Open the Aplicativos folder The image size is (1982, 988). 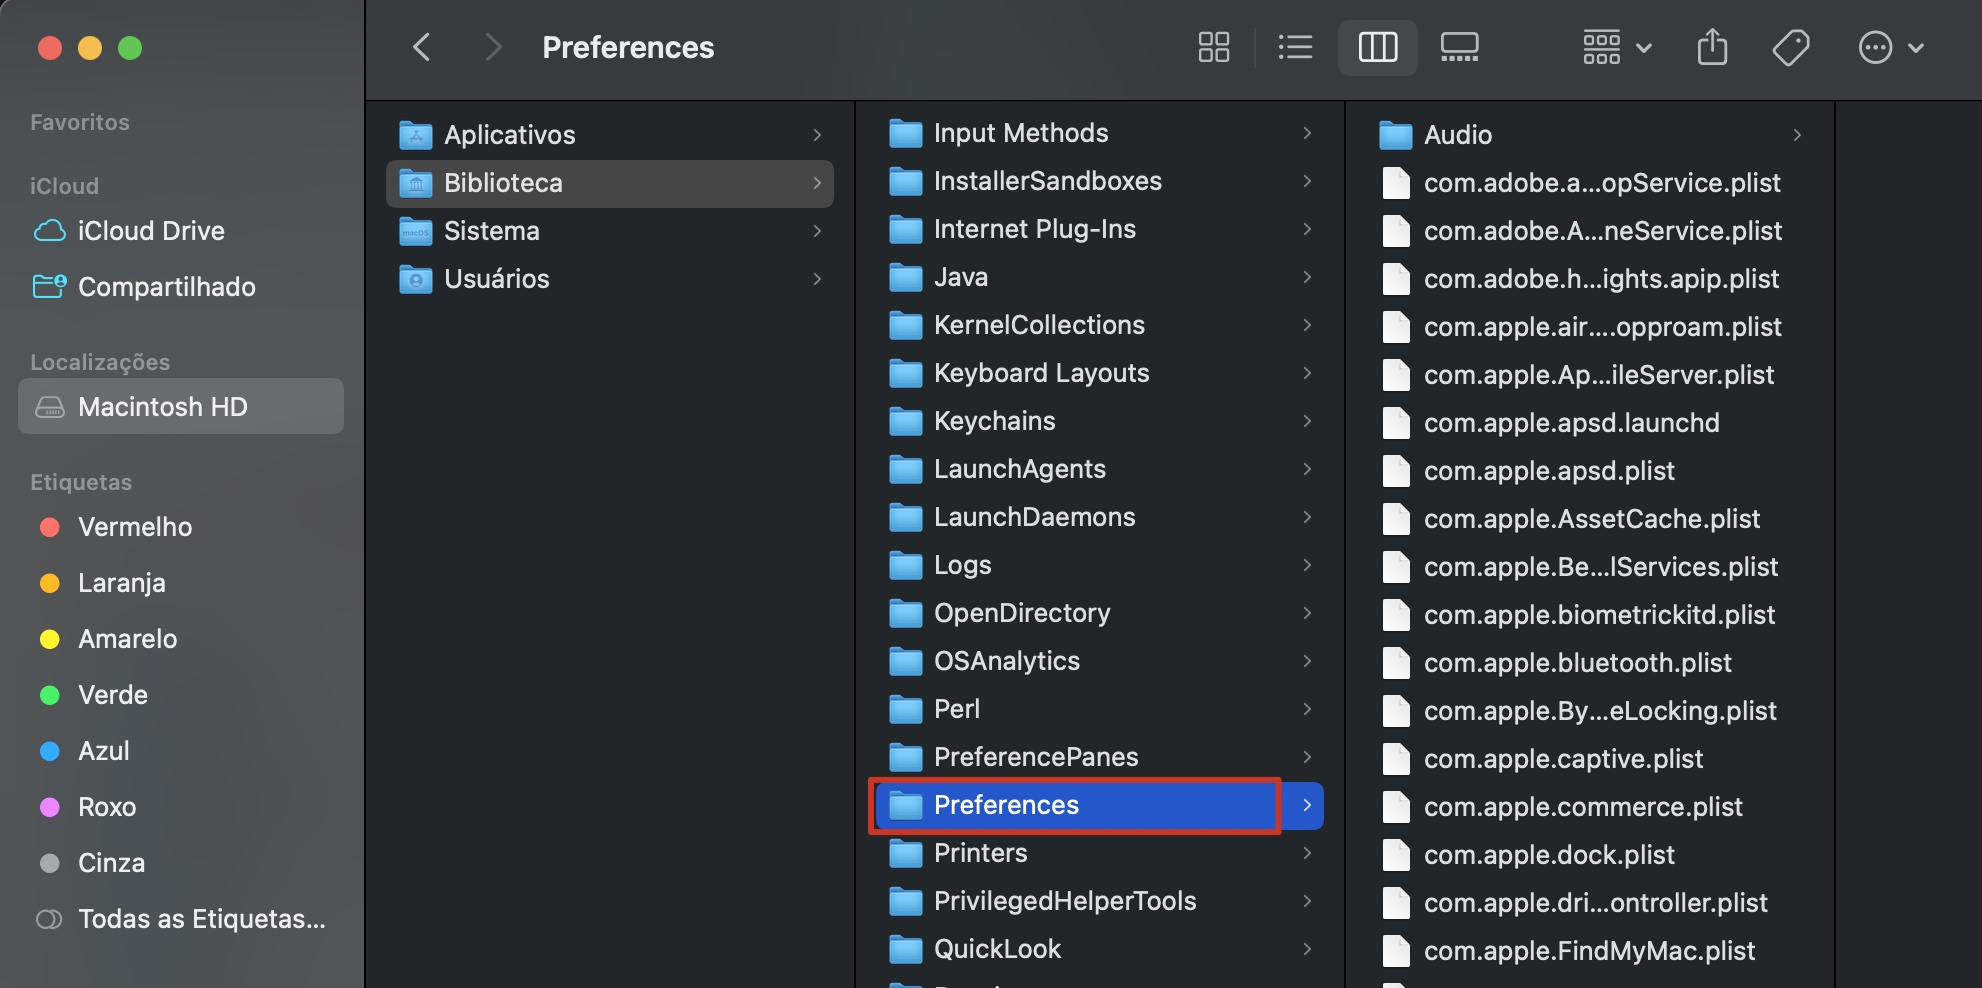coord(511,134)
